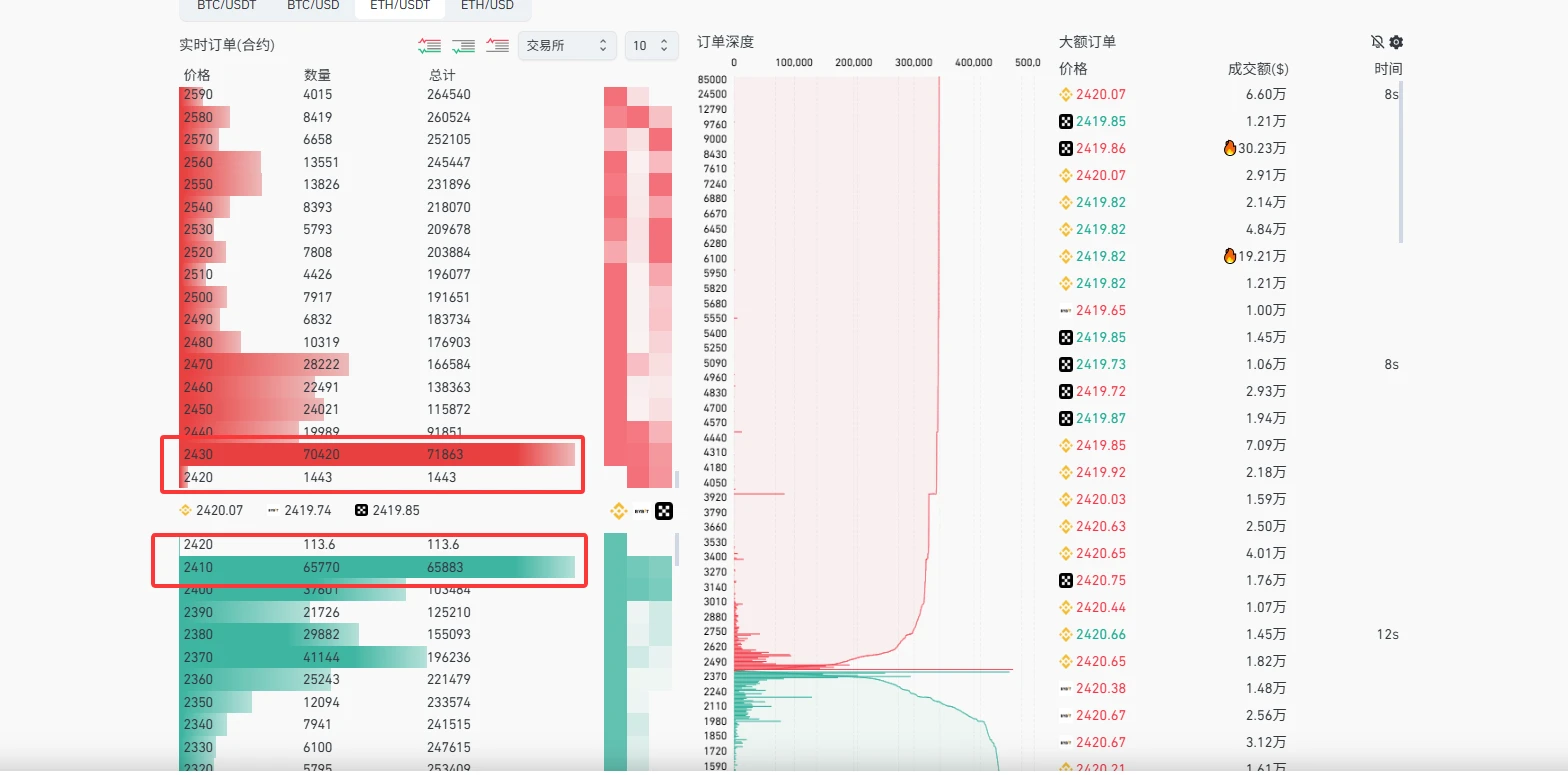Click Bybit icon on the 2419.65 large order
Image resolution: width=1568 pixels, height=775 pixels.
click(1066, 310)
